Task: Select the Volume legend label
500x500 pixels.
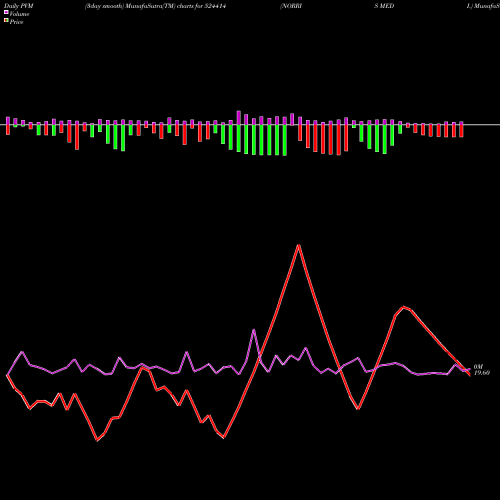Action: tap(19, 14)
